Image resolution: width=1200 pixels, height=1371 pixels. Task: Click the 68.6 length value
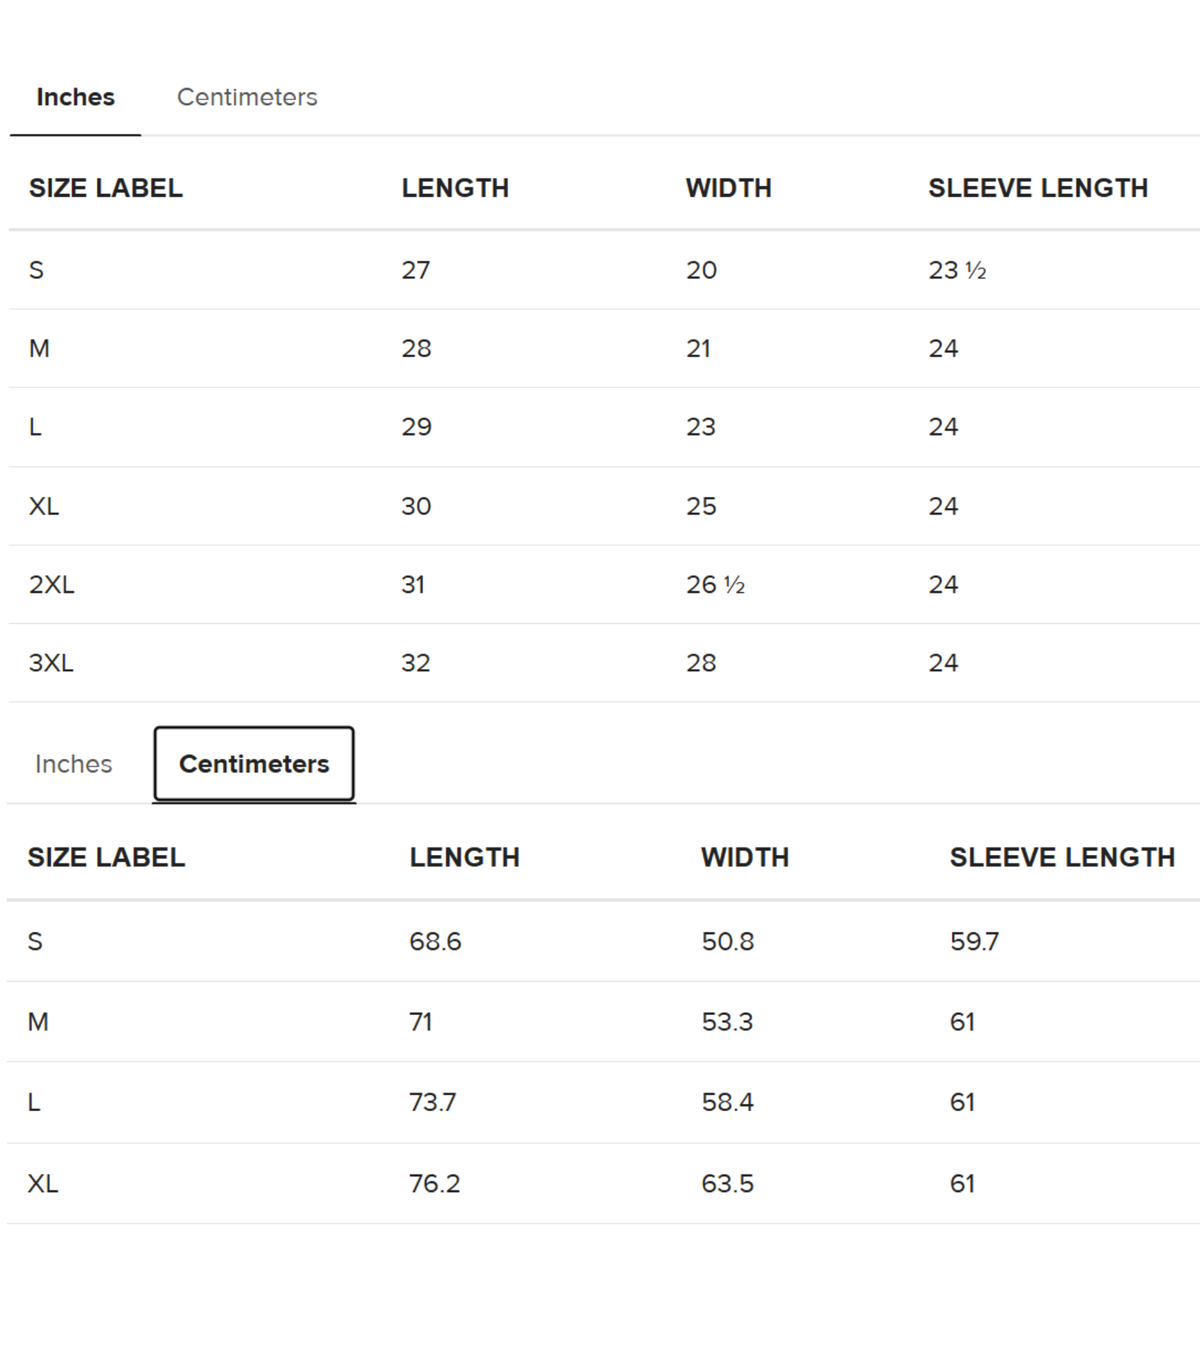435,942
